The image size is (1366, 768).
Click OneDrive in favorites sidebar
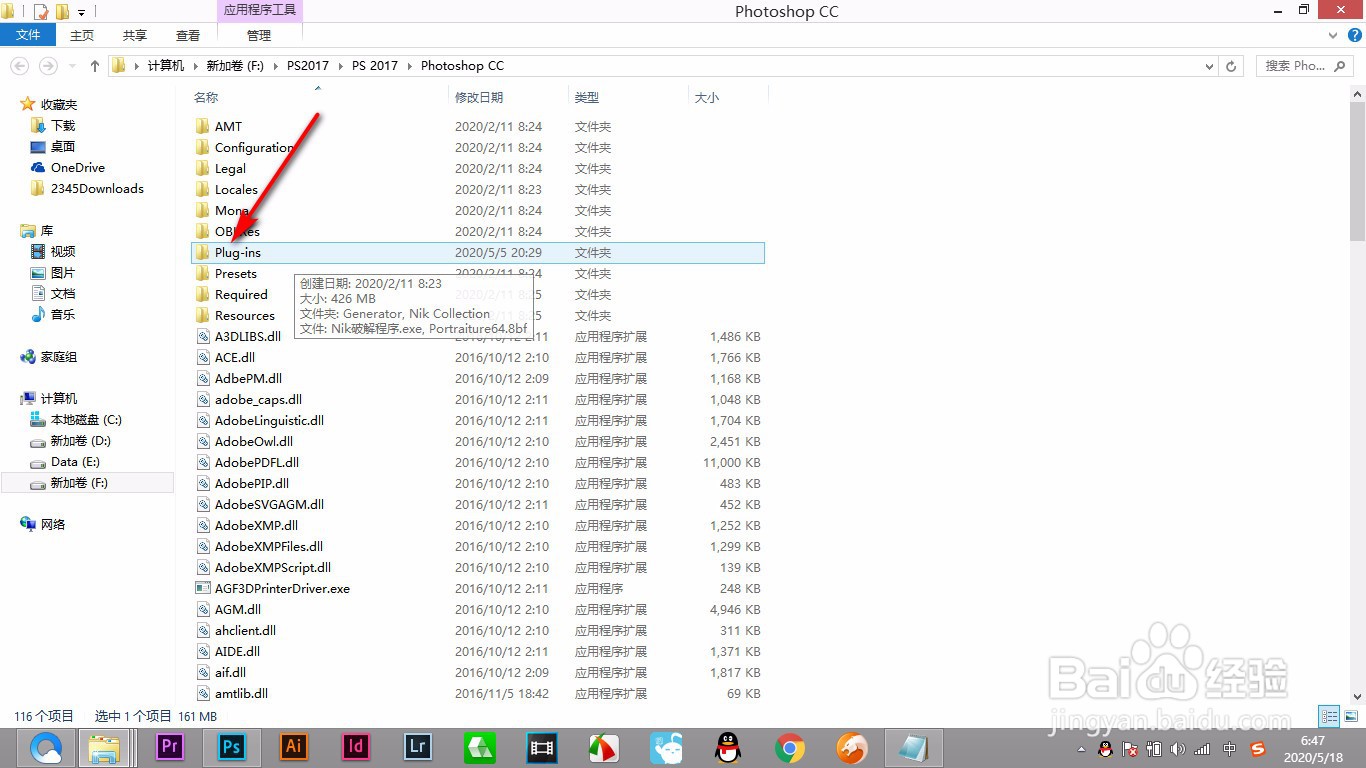[78, 167]
